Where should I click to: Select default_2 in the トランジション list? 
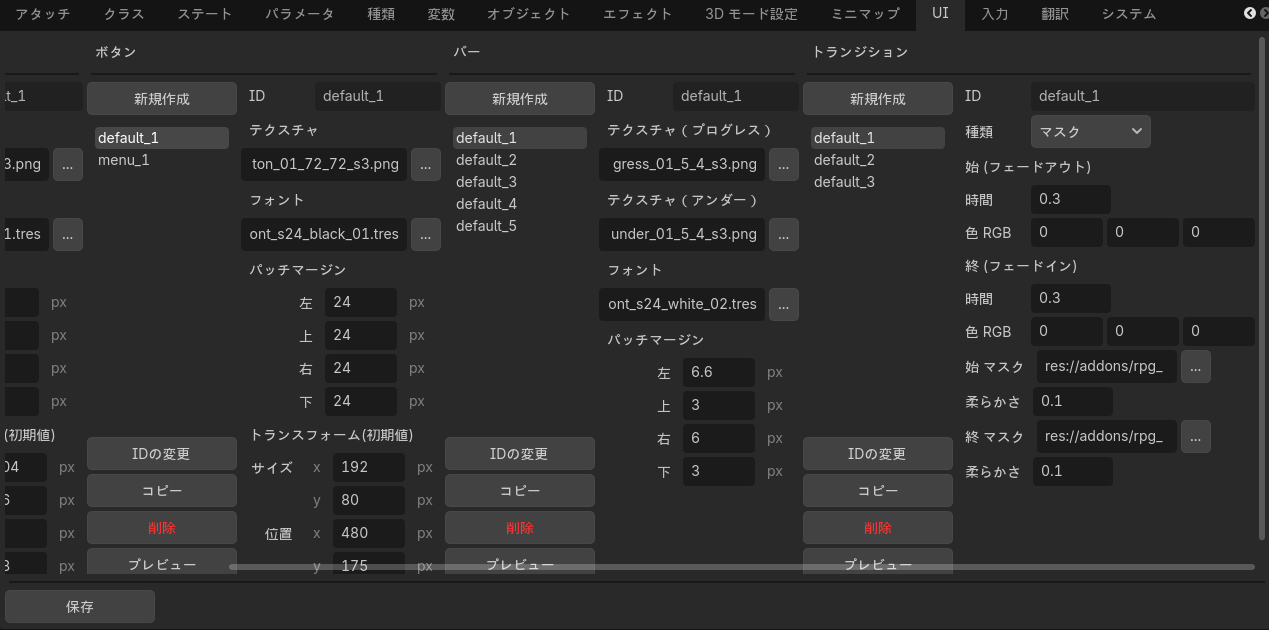coord(878,160)
